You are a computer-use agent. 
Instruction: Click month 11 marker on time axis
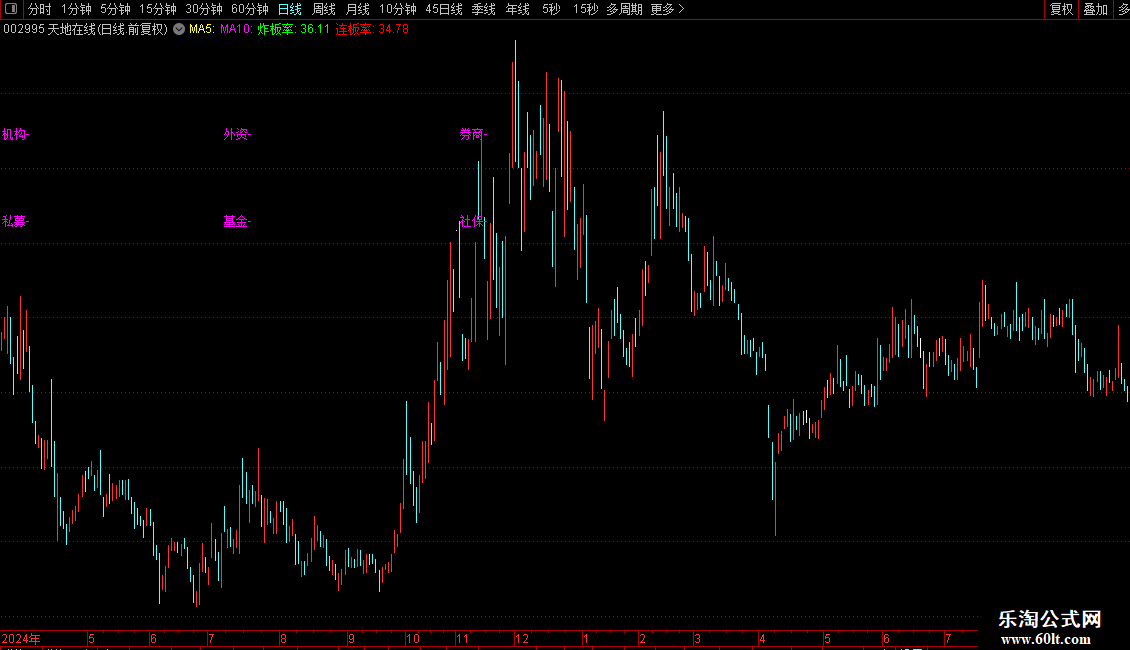click(x=462, y=638)
